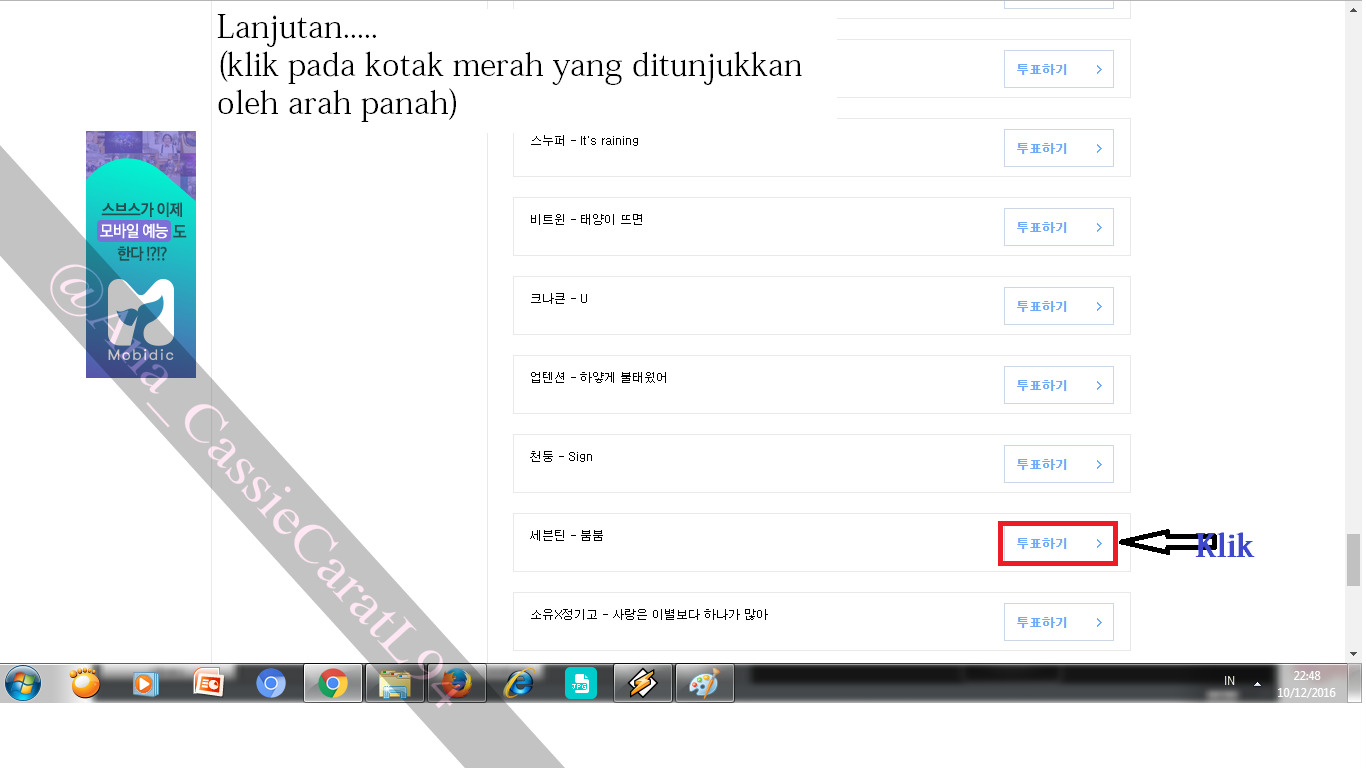The width and height of the screenshot is (1366, 768).
Task: Open Windows Media Player taskbar icon
Action: click(x=146, y=684)
